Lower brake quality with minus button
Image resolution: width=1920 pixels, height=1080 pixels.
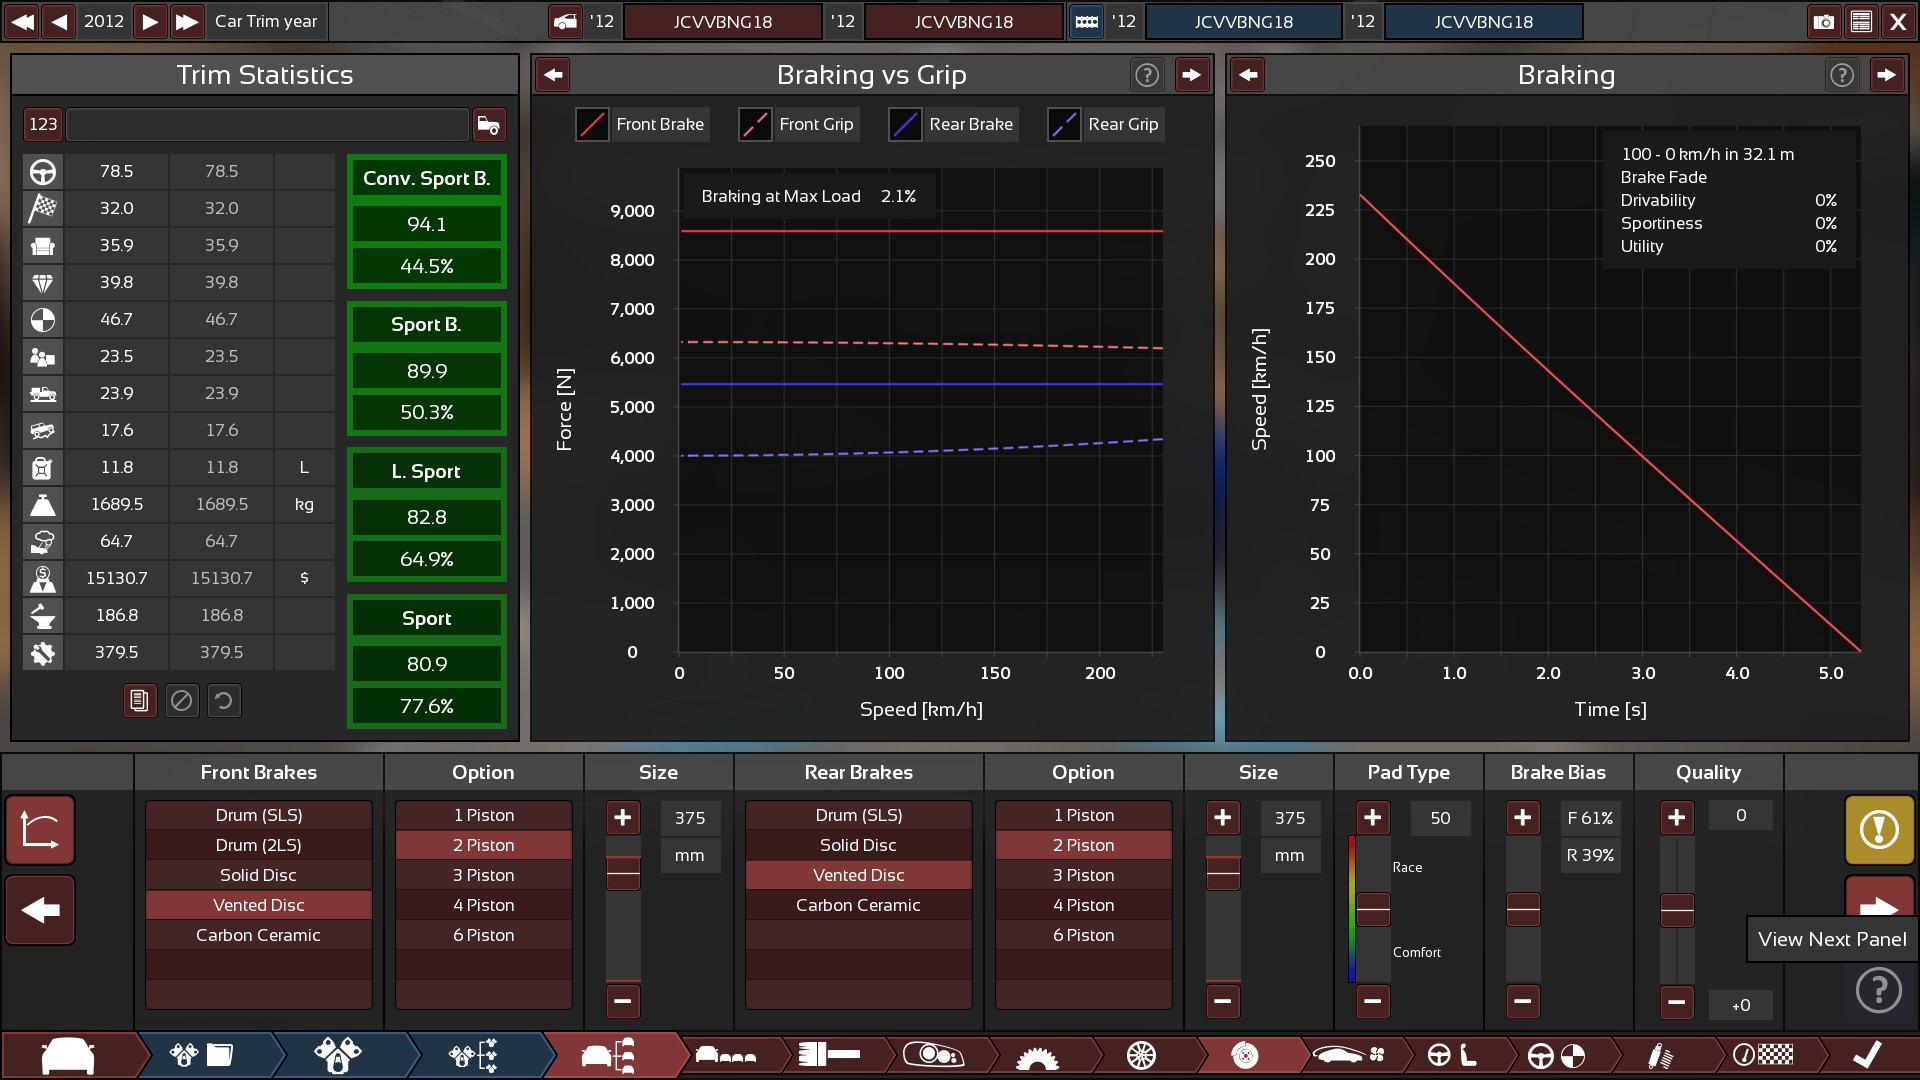pos(1677,1001)
